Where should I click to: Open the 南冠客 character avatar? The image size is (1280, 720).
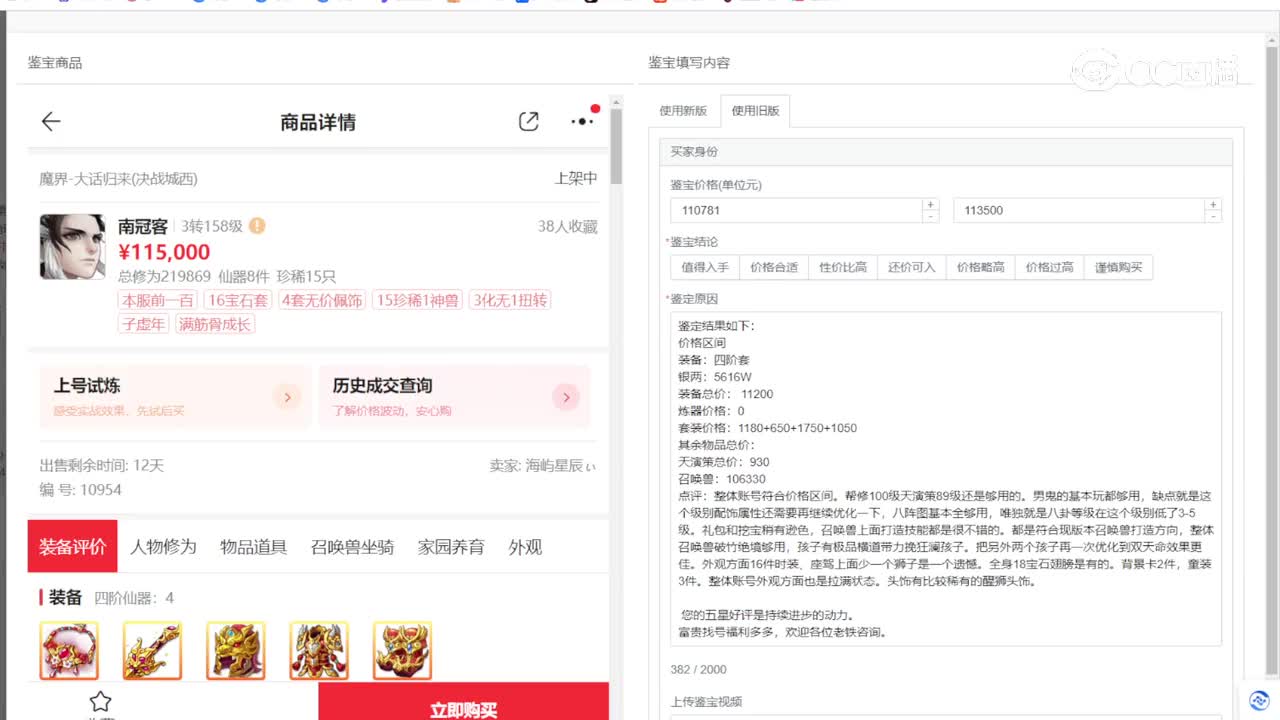click(72, 246)
